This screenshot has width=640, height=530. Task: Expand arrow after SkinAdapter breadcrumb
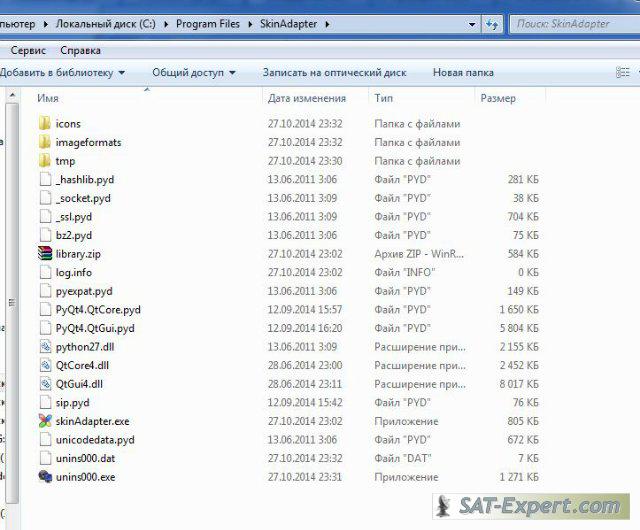pos(327,24)
